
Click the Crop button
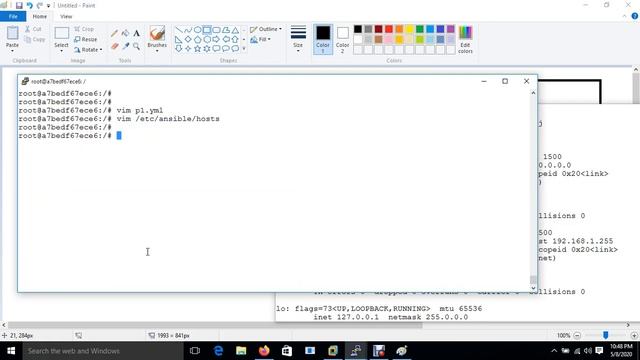pyautogui.click(x=84, y=29)
